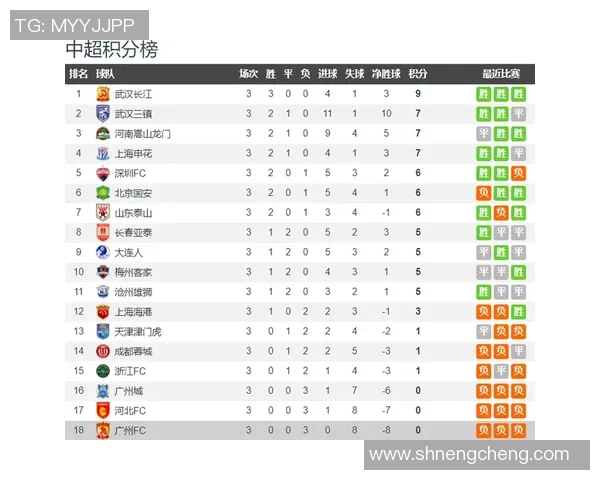The image size is (600, 480).
Task: Click the 上海海港 team badge
Action: point(102,311)
